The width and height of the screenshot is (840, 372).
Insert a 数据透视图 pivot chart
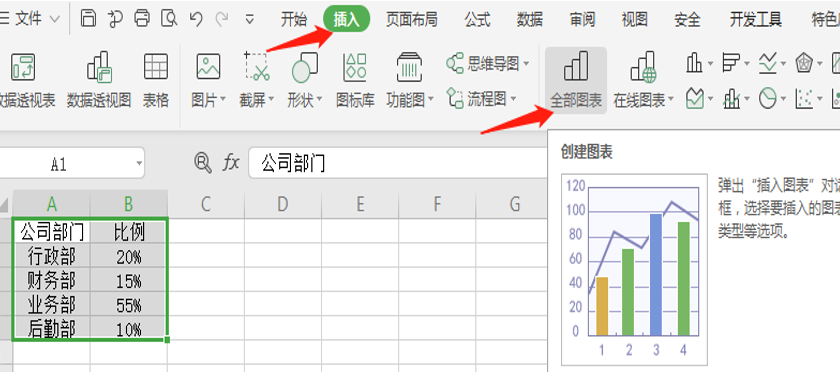click(x=99, y=79)
